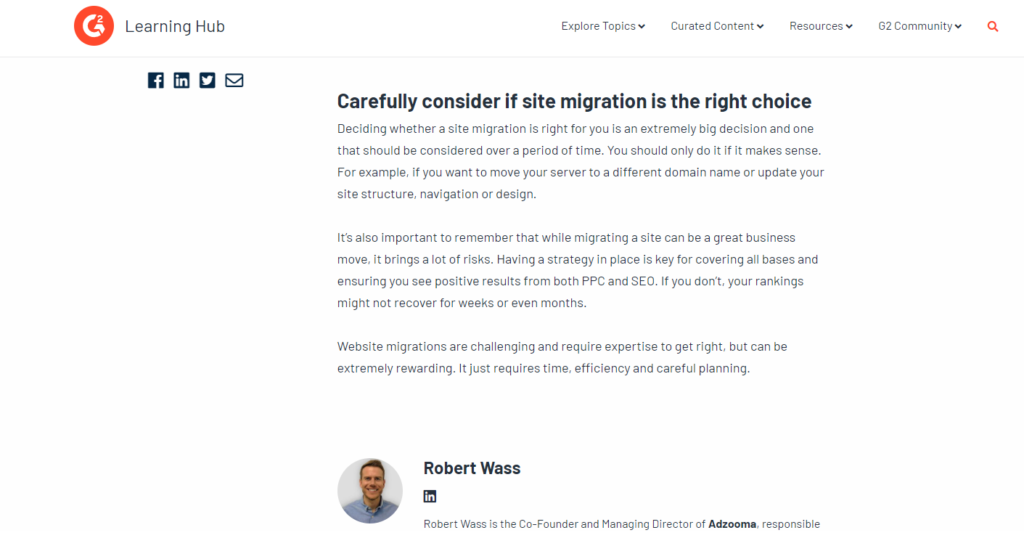Go to the Learning Hub home link
1024x538 pixels.
[x=175, y=26]
